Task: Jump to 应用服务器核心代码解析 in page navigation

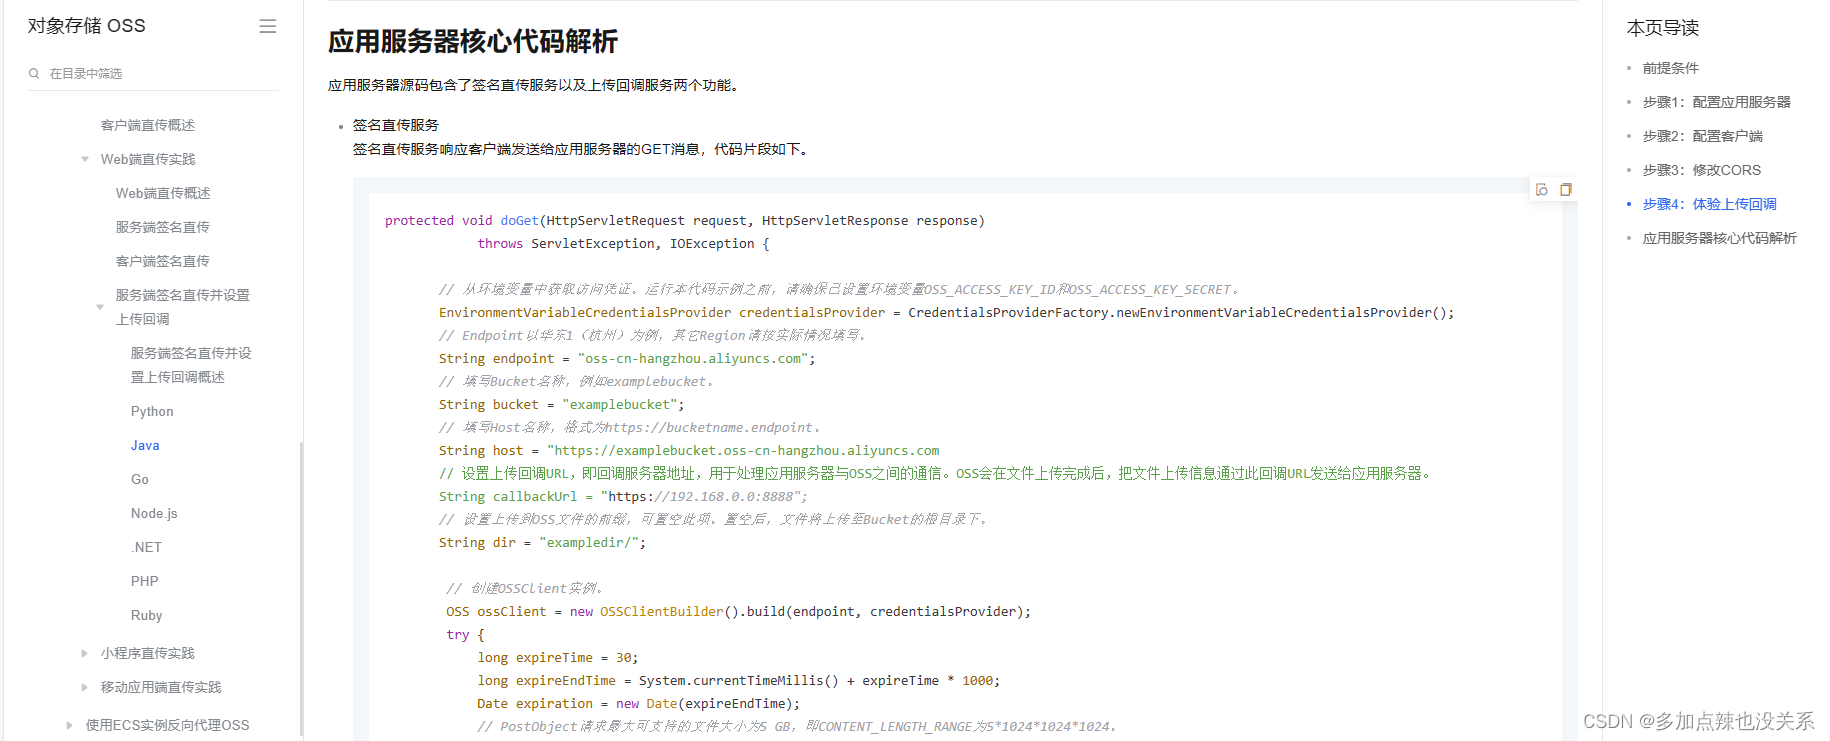Action: click(1720, 238)
